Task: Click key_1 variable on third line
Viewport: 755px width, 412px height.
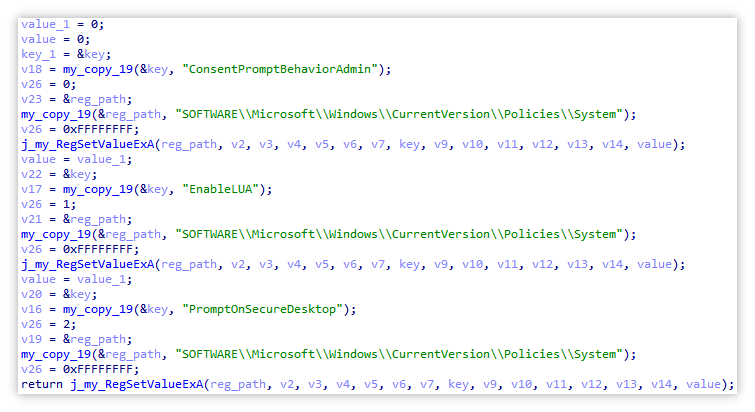Action: tap(38, 53)
